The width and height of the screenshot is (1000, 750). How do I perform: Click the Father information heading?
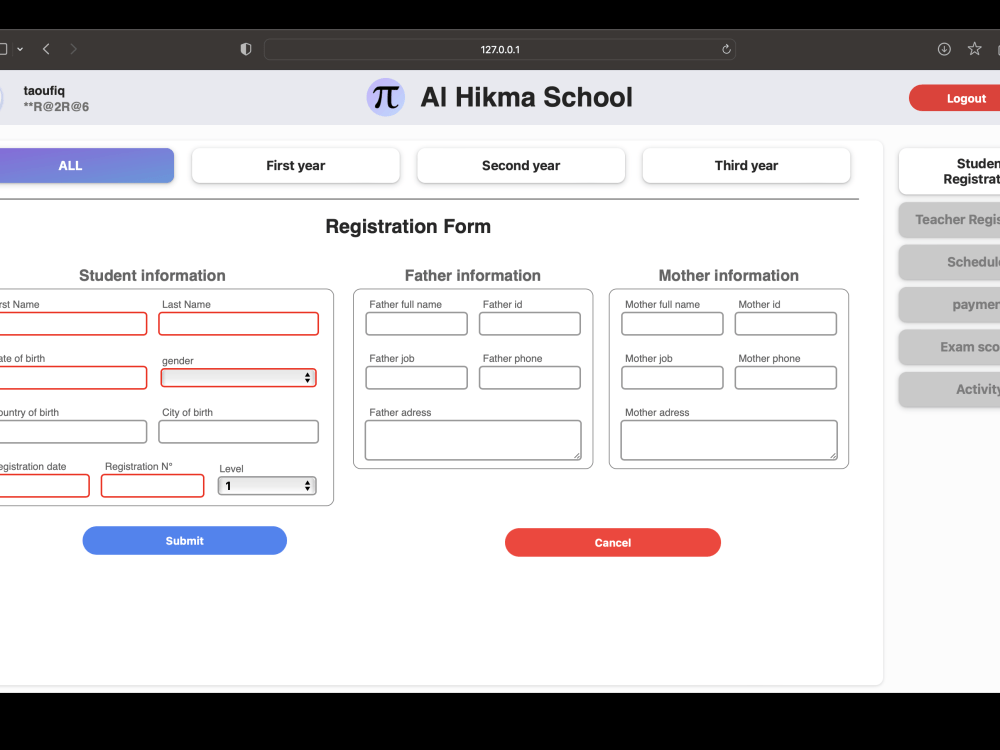point(473,276)
